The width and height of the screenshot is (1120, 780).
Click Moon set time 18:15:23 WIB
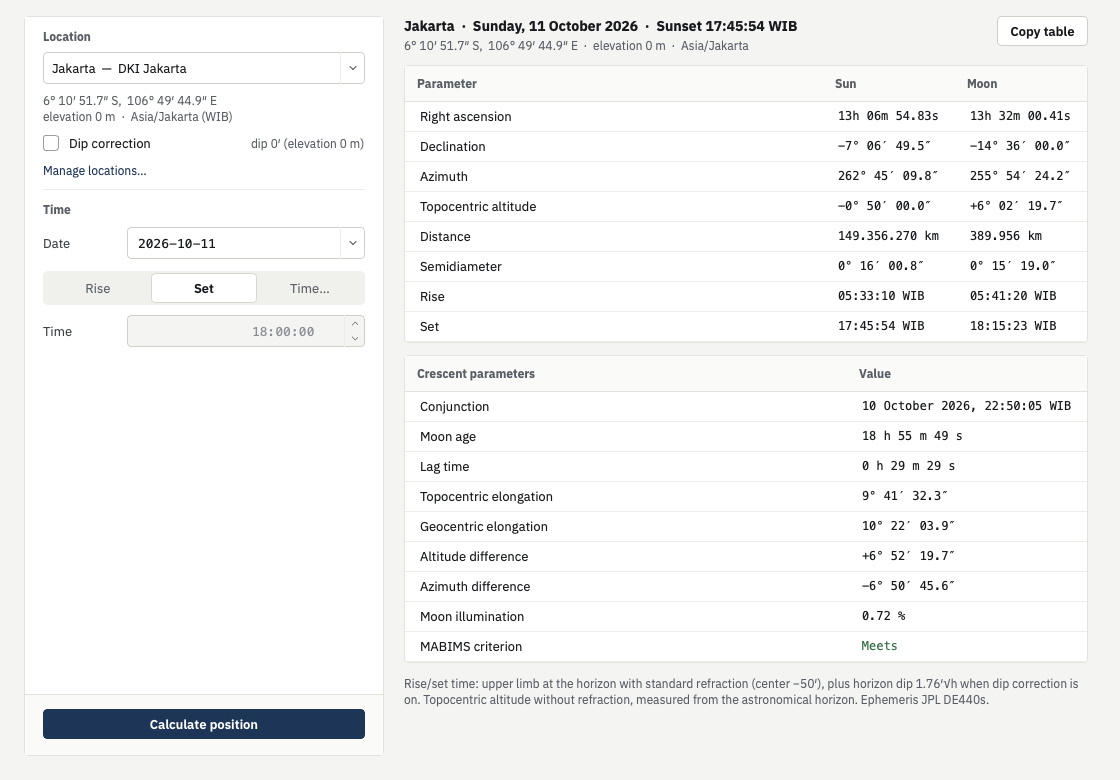[x=1013, y=326]
